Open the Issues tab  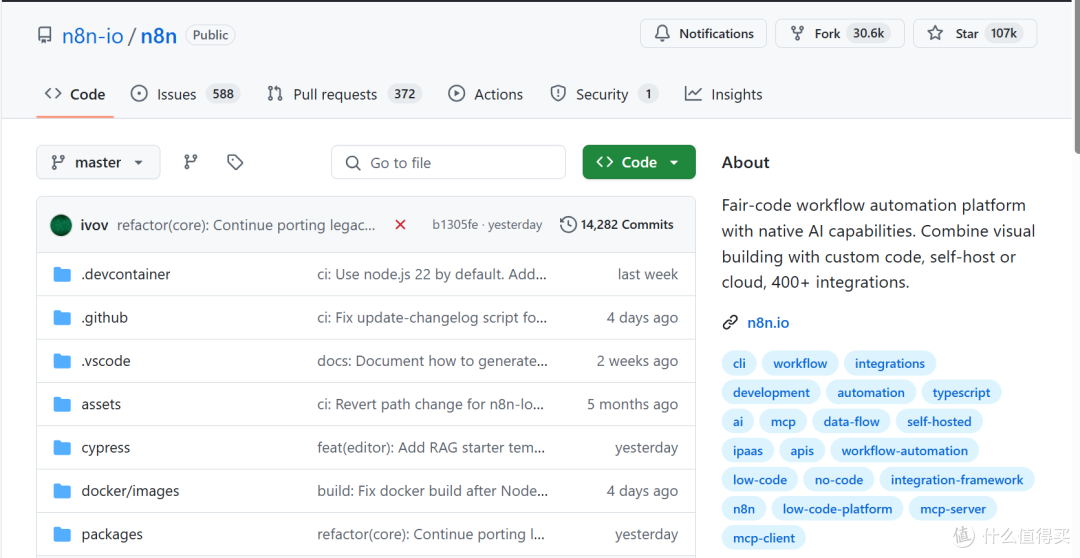tap(185, 94)
